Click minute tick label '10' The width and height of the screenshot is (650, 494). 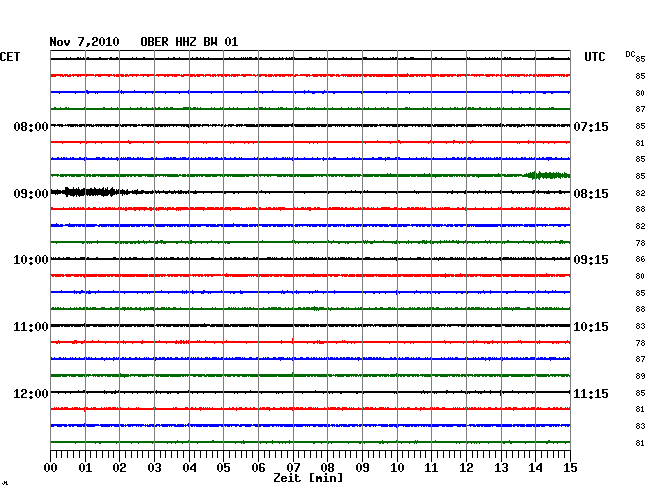click(x=397, y=467)
